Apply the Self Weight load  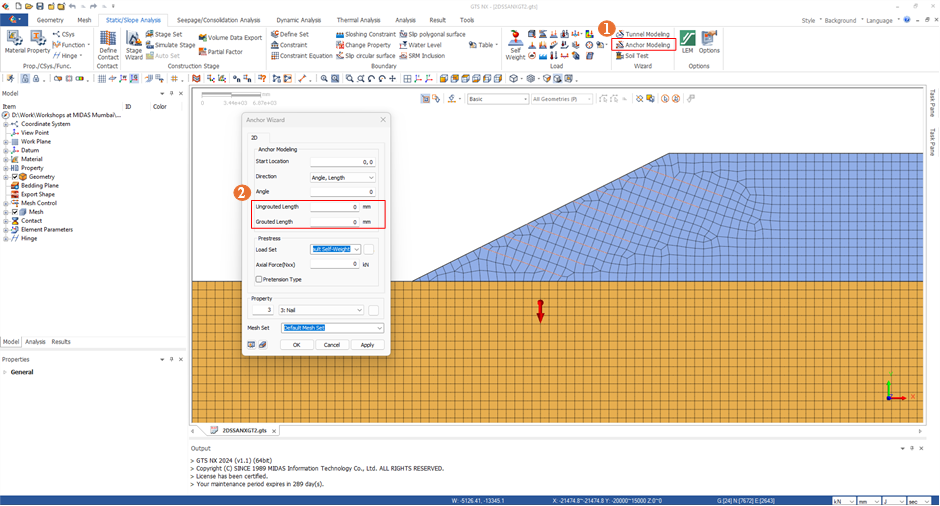tap(515, 46)
